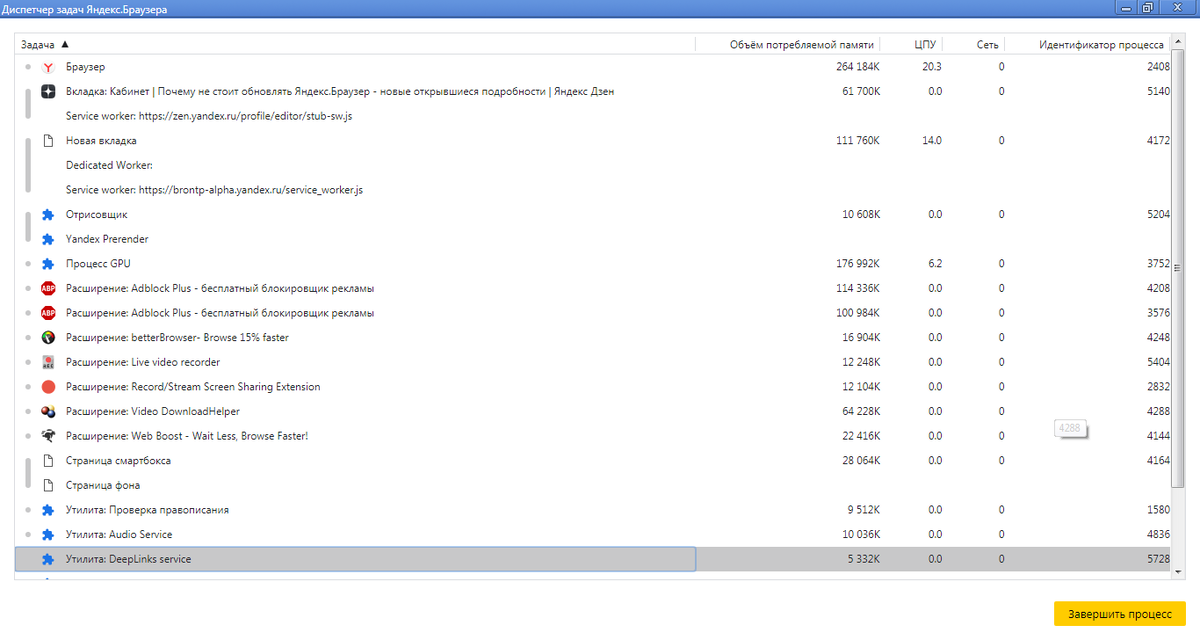Click the Video DownloadHelper extension icon
The height and width of the screenshot is (640, 1200).
(x=48, y=411)
